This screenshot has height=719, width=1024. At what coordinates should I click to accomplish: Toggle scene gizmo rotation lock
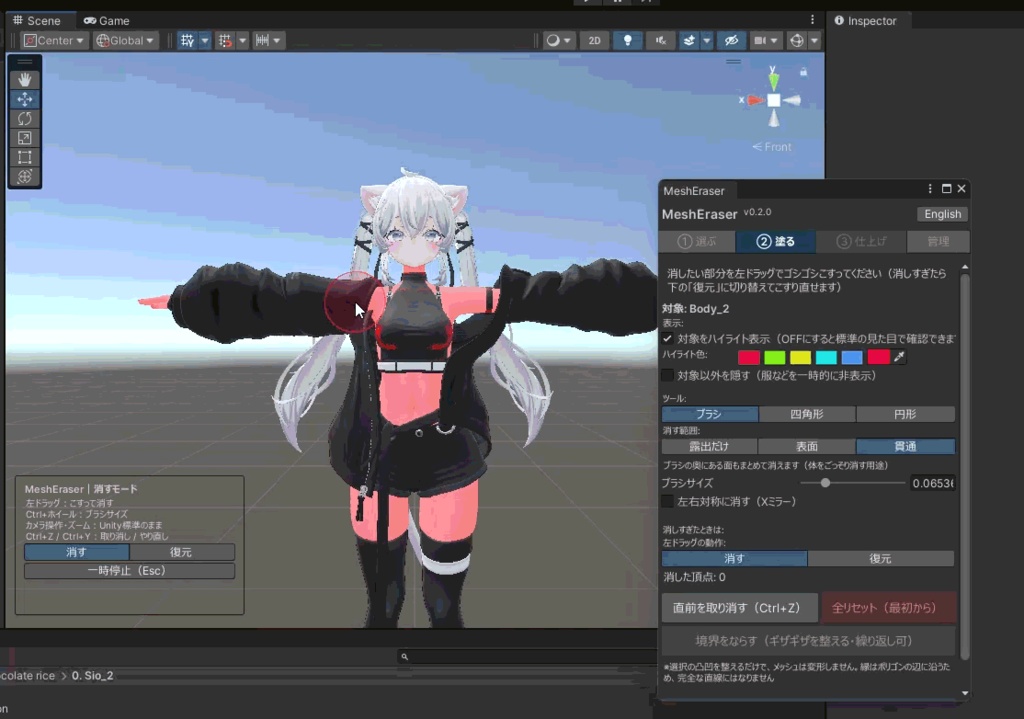[x=803, y=72]
